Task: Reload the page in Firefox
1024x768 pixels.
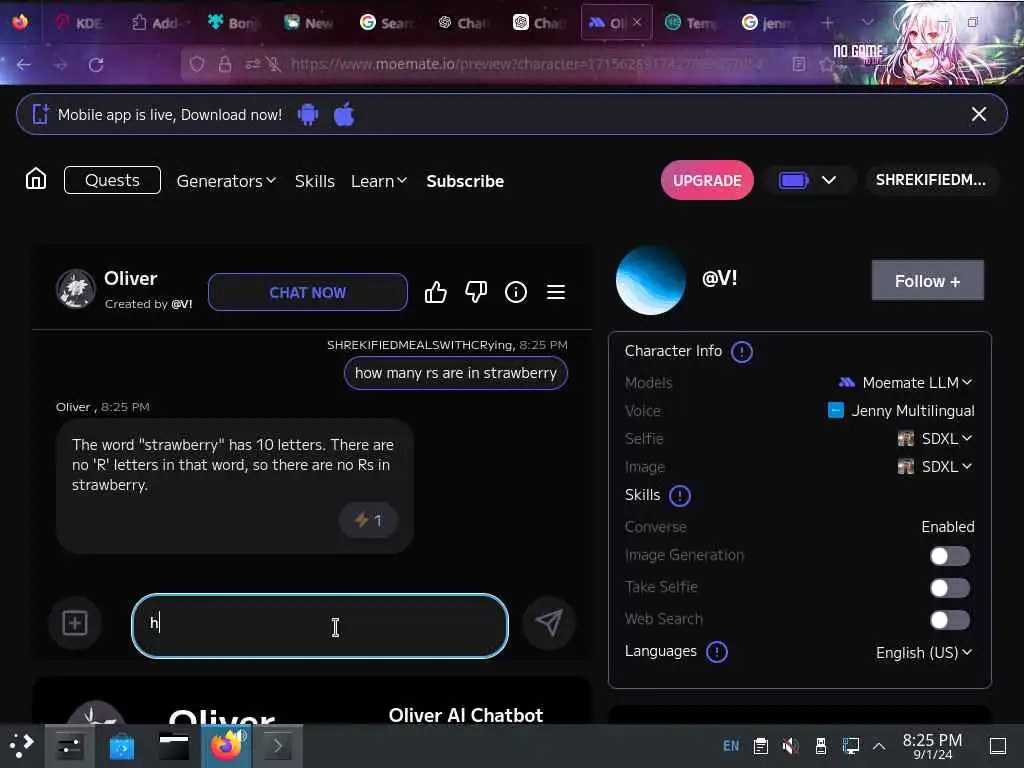Action: pyautogui.click(x=96, y=65)
